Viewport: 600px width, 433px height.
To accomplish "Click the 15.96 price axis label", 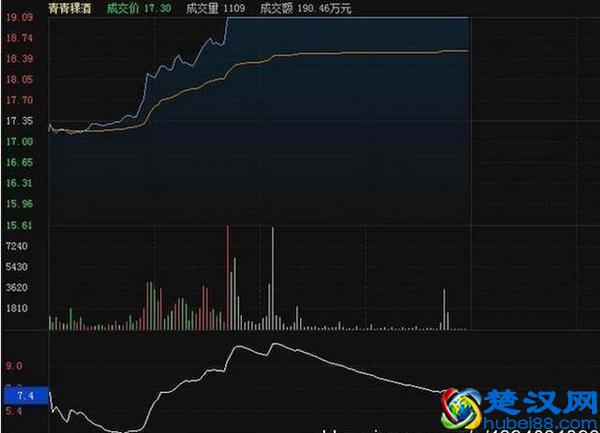I will tap(19, 204).
